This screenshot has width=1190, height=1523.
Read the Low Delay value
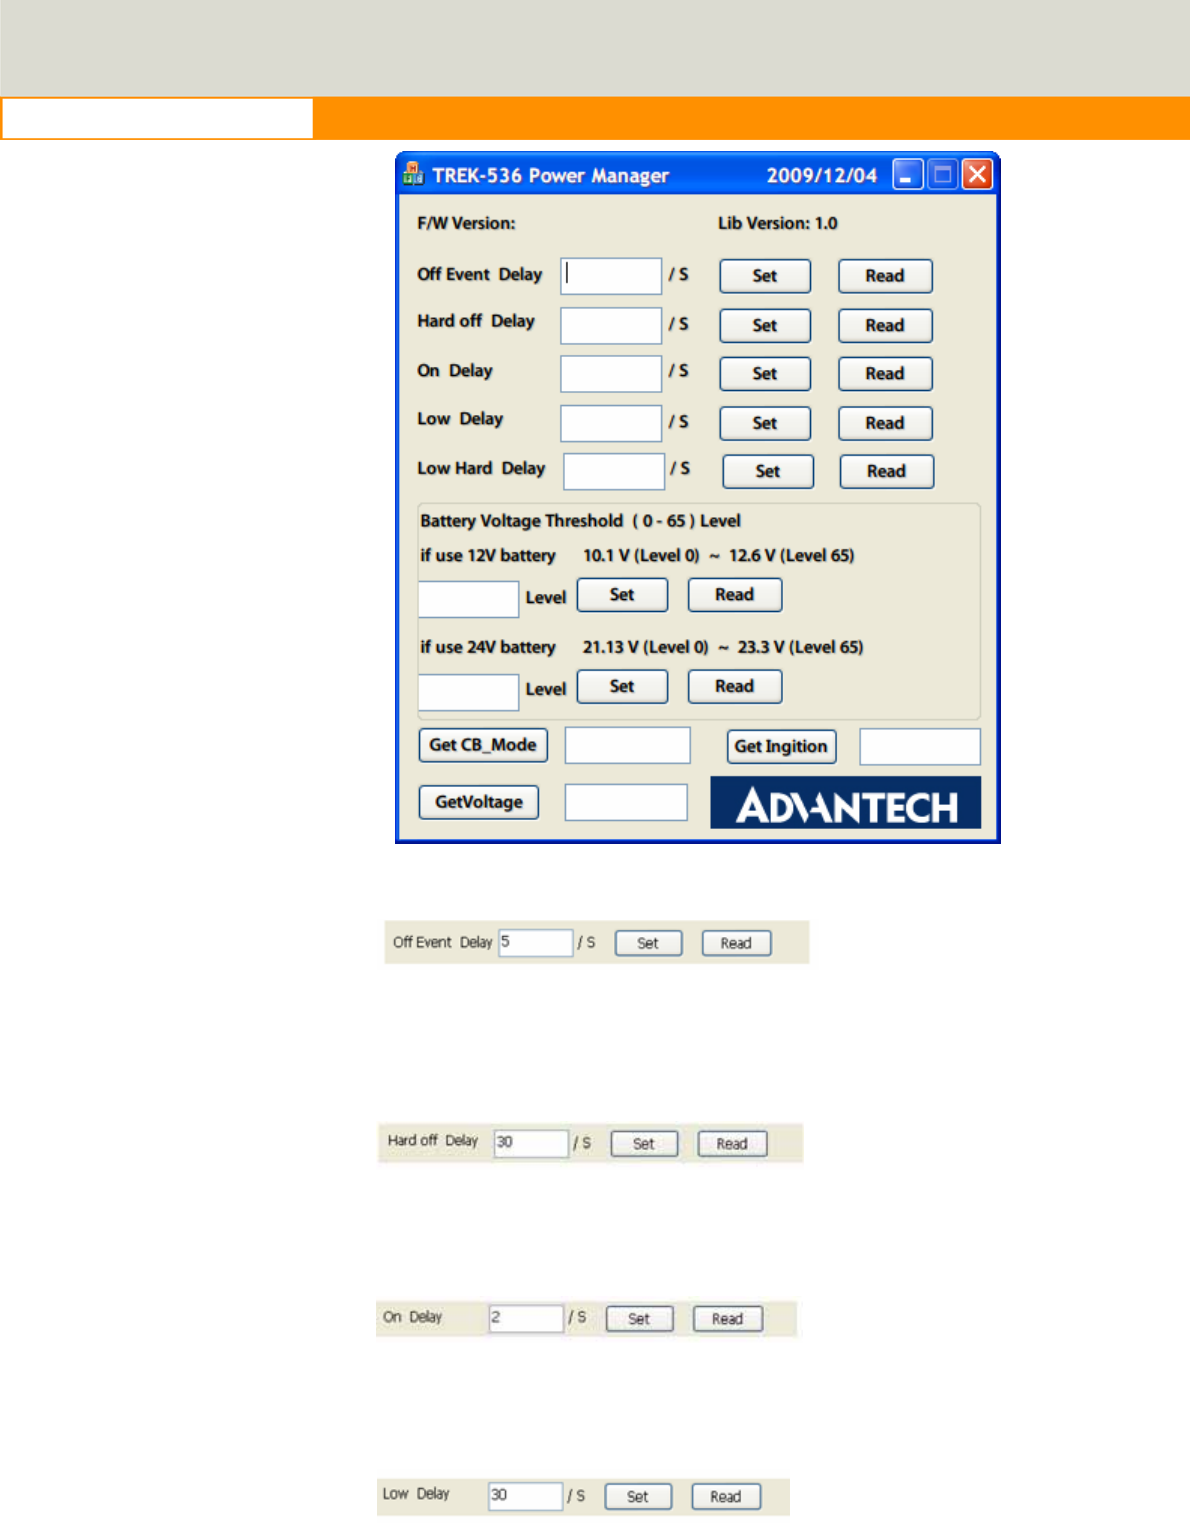885,423
